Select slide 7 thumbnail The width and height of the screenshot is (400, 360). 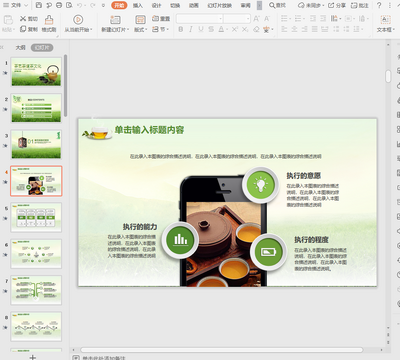pos(36,290)
